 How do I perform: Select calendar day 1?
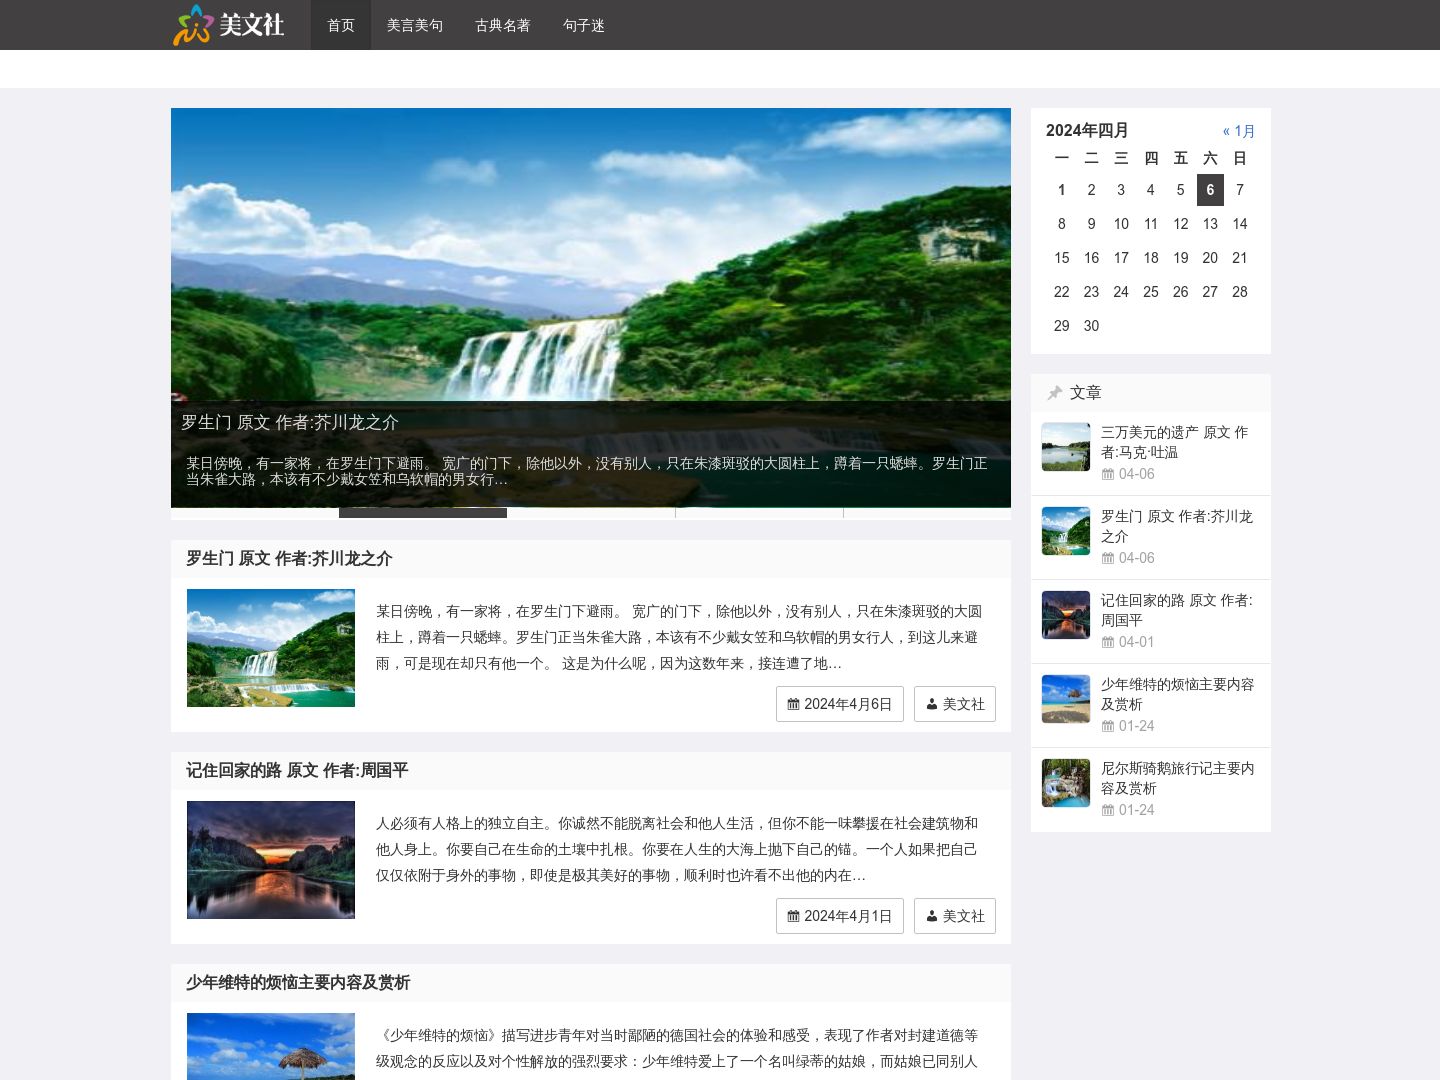click(1062, 190)
